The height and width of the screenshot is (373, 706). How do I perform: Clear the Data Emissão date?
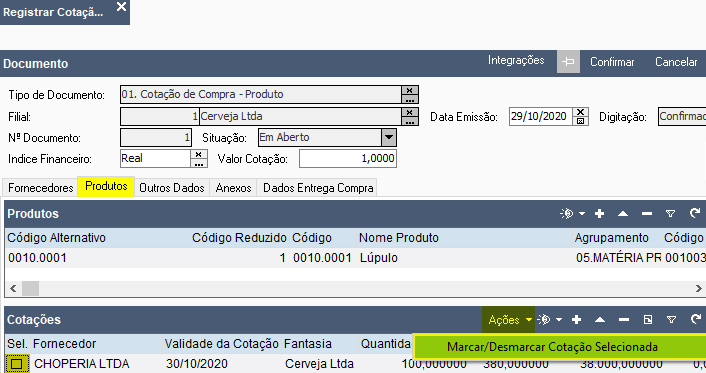(x=580, y=112)
